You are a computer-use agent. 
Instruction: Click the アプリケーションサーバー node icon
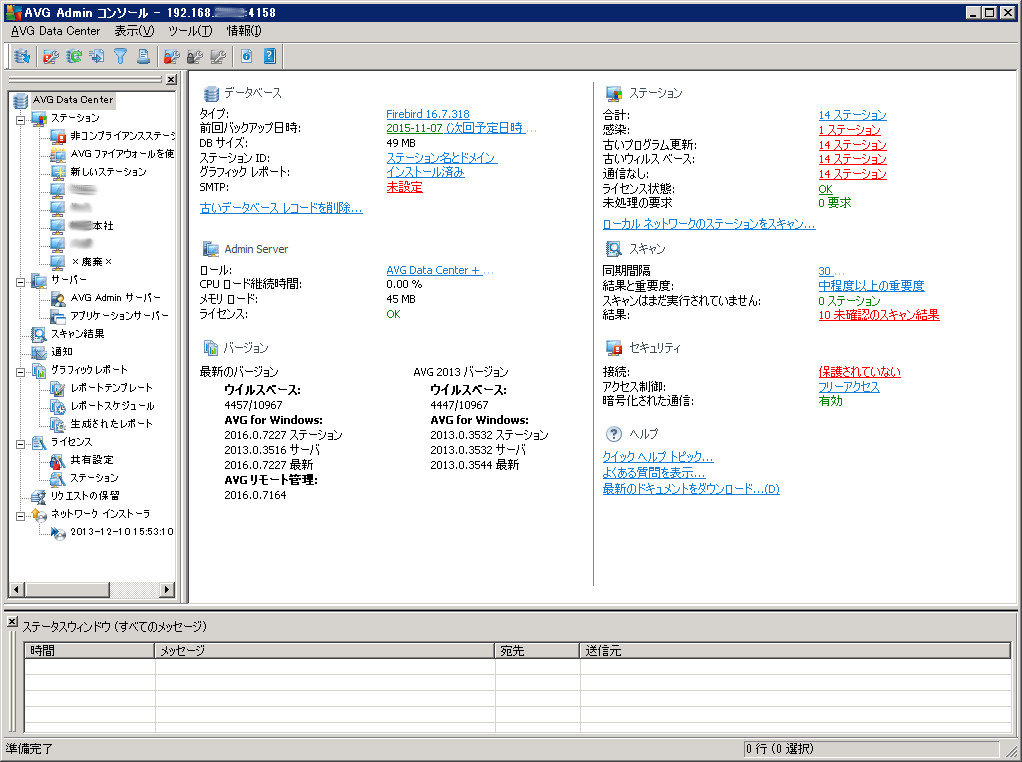click(x=58, y=316)
